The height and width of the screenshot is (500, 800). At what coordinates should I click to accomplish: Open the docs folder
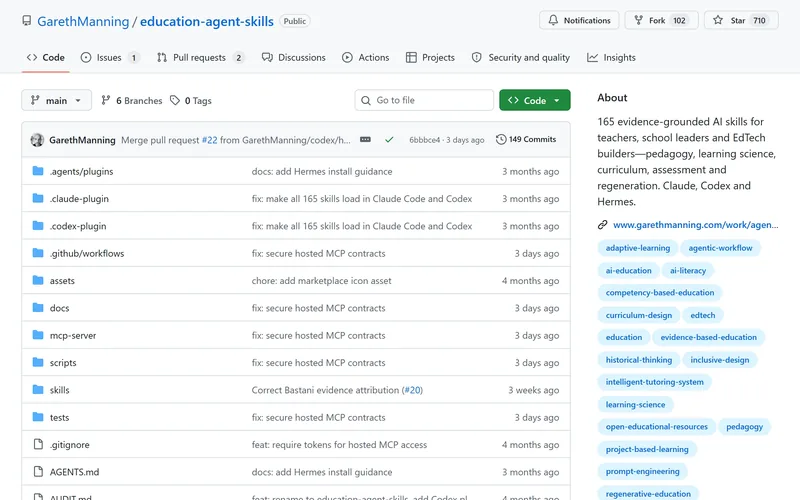pyautogui.click(x=59, y=308)
